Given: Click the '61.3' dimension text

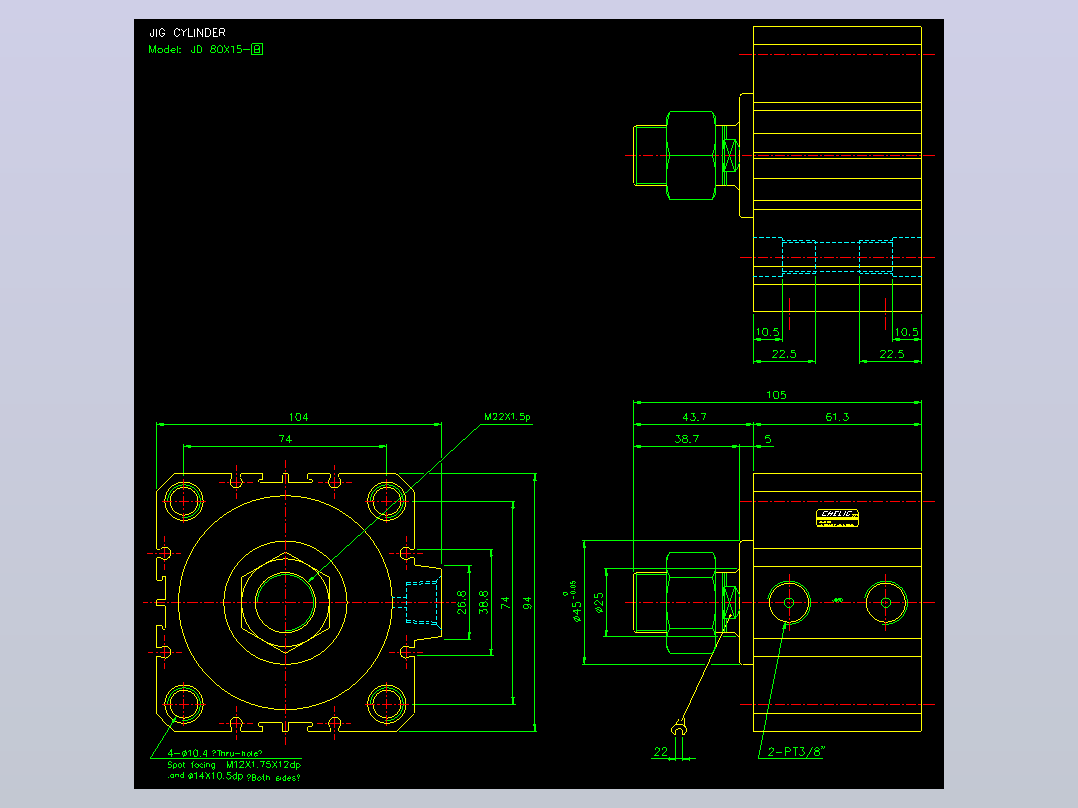Looking at the screenshot, I should click(837, 417).
